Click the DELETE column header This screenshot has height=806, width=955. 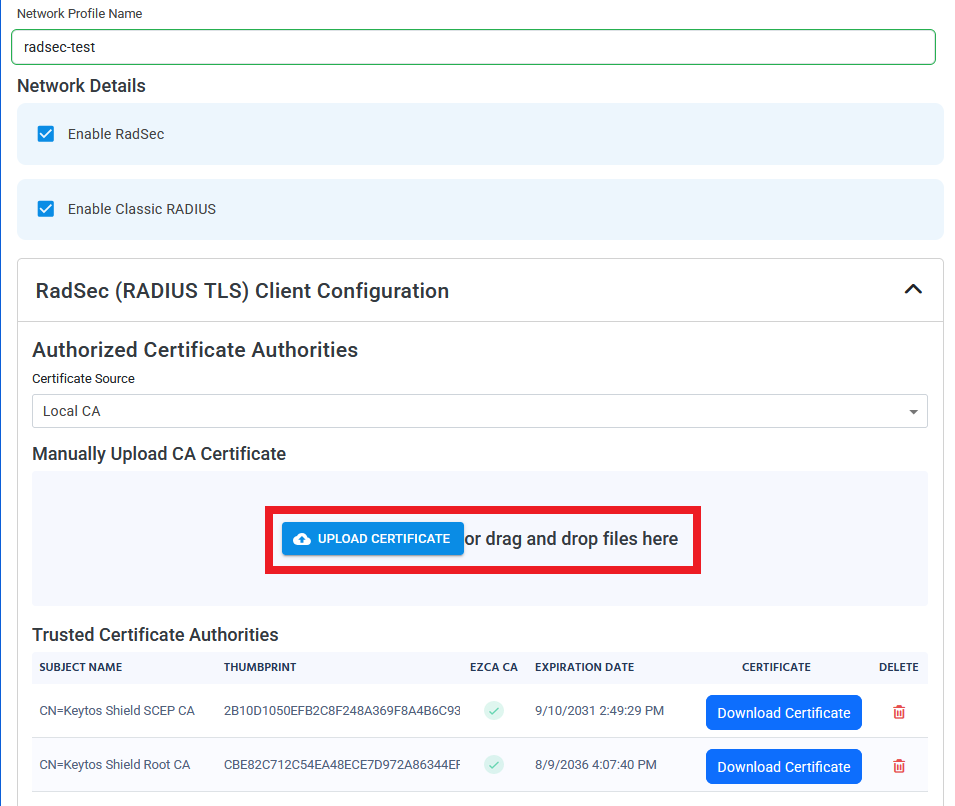[x=898, y=667]
